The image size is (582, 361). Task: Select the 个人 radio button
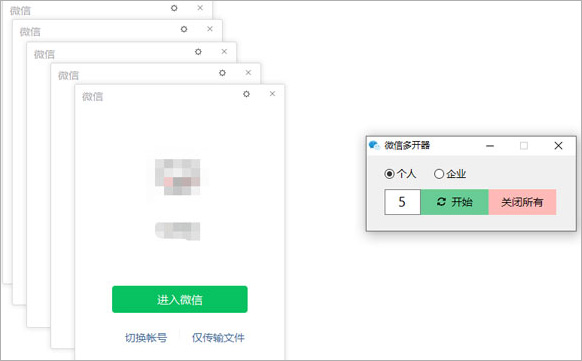click(x=389, y=174)
